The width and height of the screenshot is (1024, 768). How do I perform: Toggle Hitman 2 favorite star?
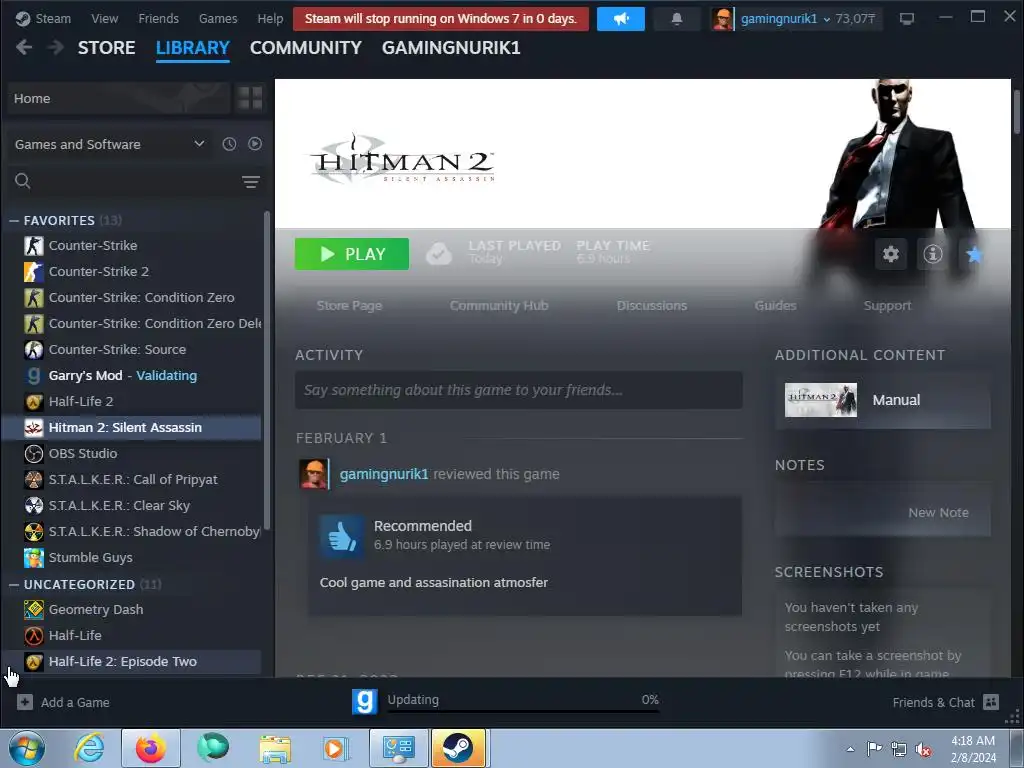[974, 253]
